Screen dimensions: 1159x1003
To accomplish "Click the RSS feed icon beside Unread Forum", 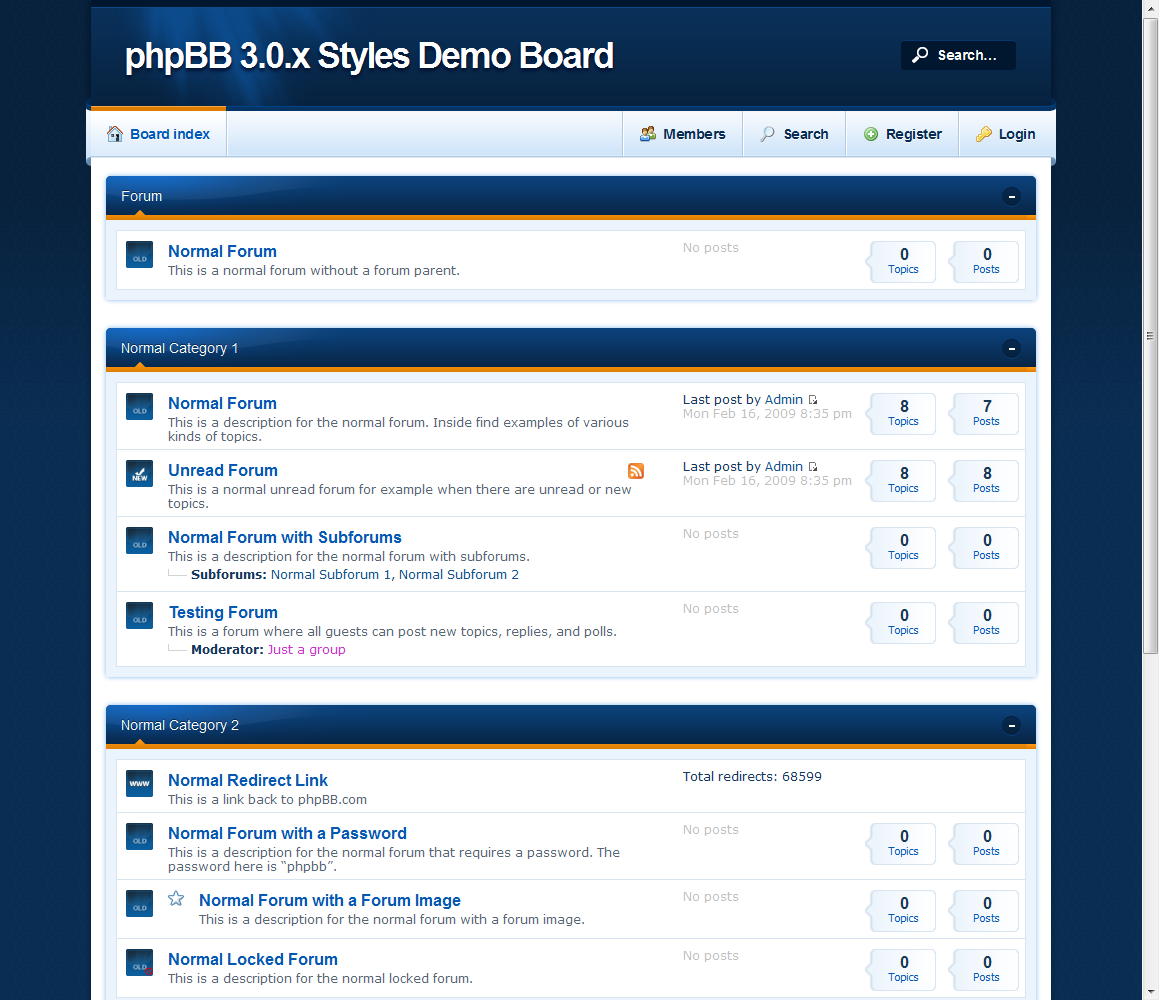I will pyautogui.click(x=636, y=471).
